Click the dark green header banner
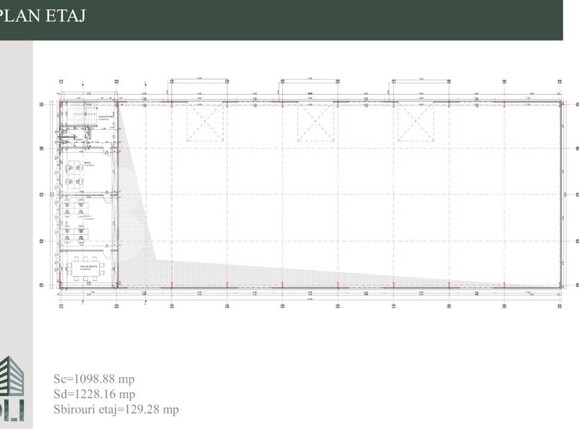The height and width of the screenshot is (429, 579). [281, 20]
